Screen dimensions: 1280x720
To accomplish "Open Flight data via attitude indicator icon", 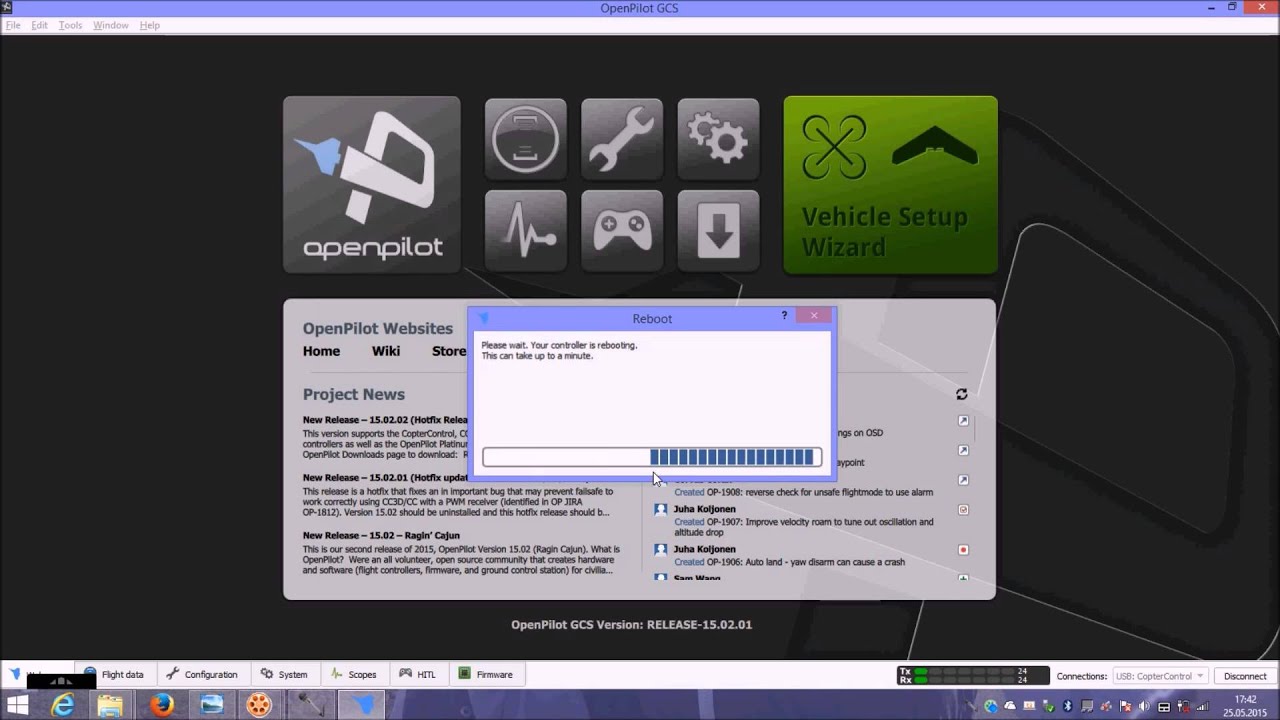I will (526, 137).
